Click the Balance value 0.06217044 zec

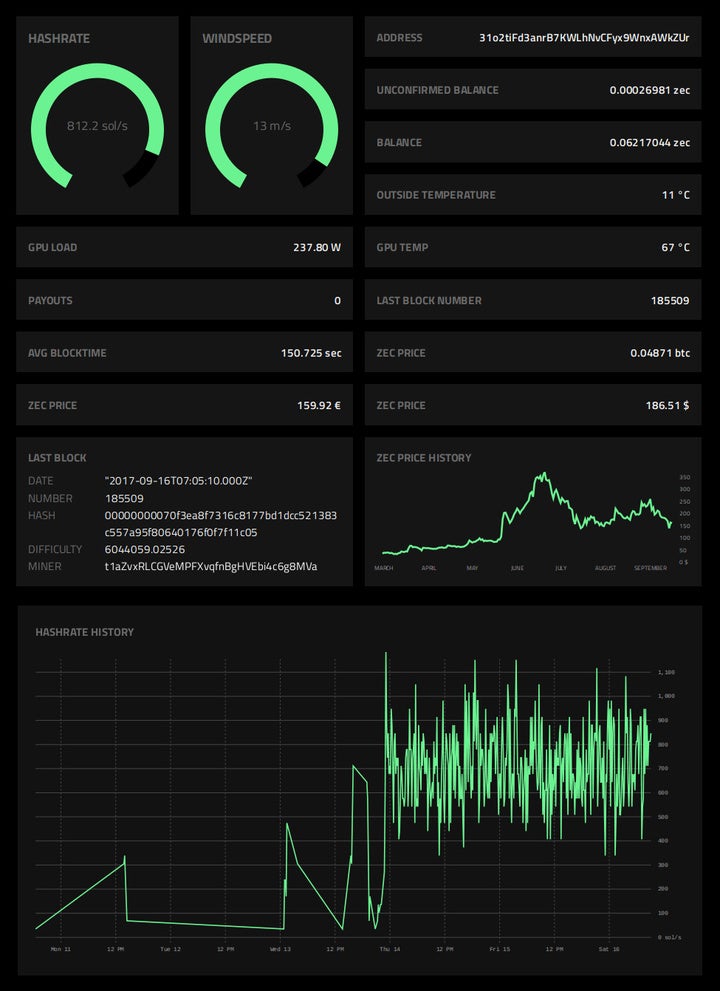[650, 143]
